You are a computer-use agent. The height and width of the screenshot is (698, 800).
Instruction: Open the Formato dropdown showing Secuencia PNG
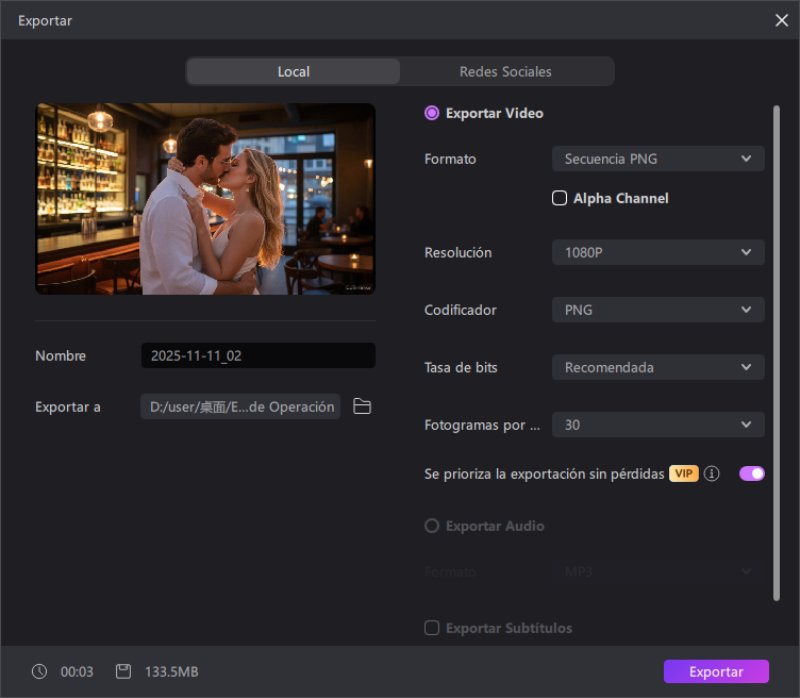pos(657,158)
